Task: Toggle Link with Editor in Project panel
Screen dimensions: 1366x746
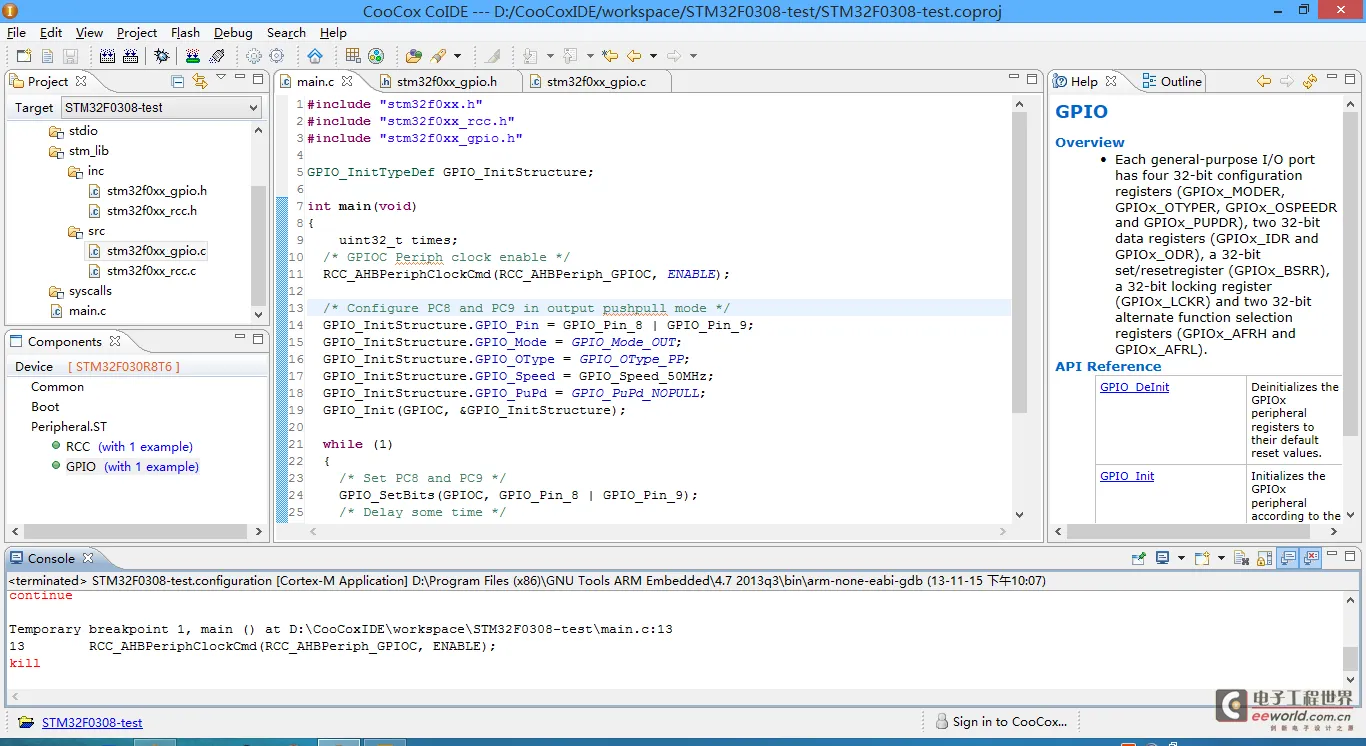Action: pos(200,81)
